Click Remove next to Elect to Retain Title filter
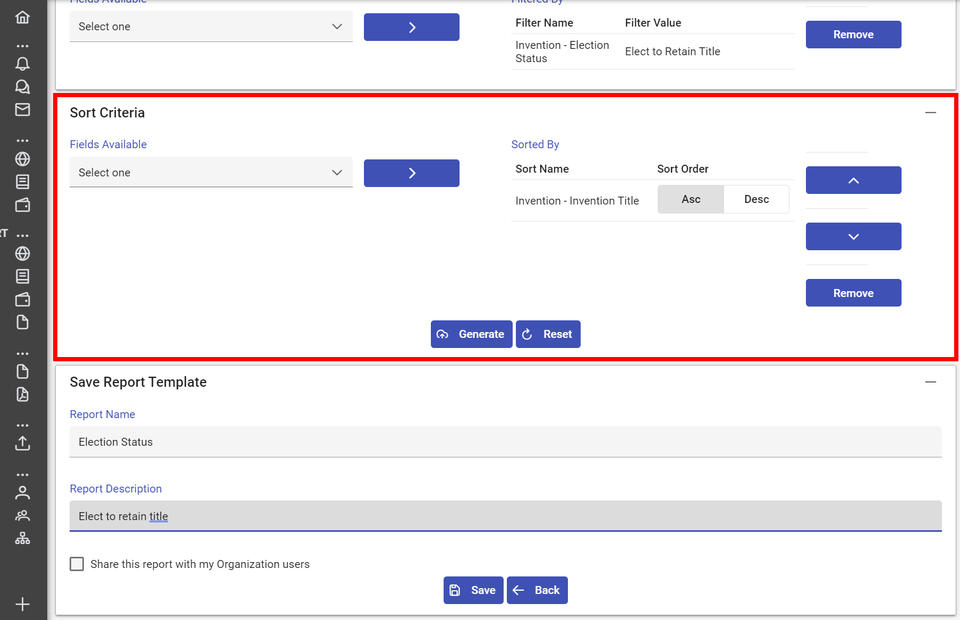 [853, 34]
